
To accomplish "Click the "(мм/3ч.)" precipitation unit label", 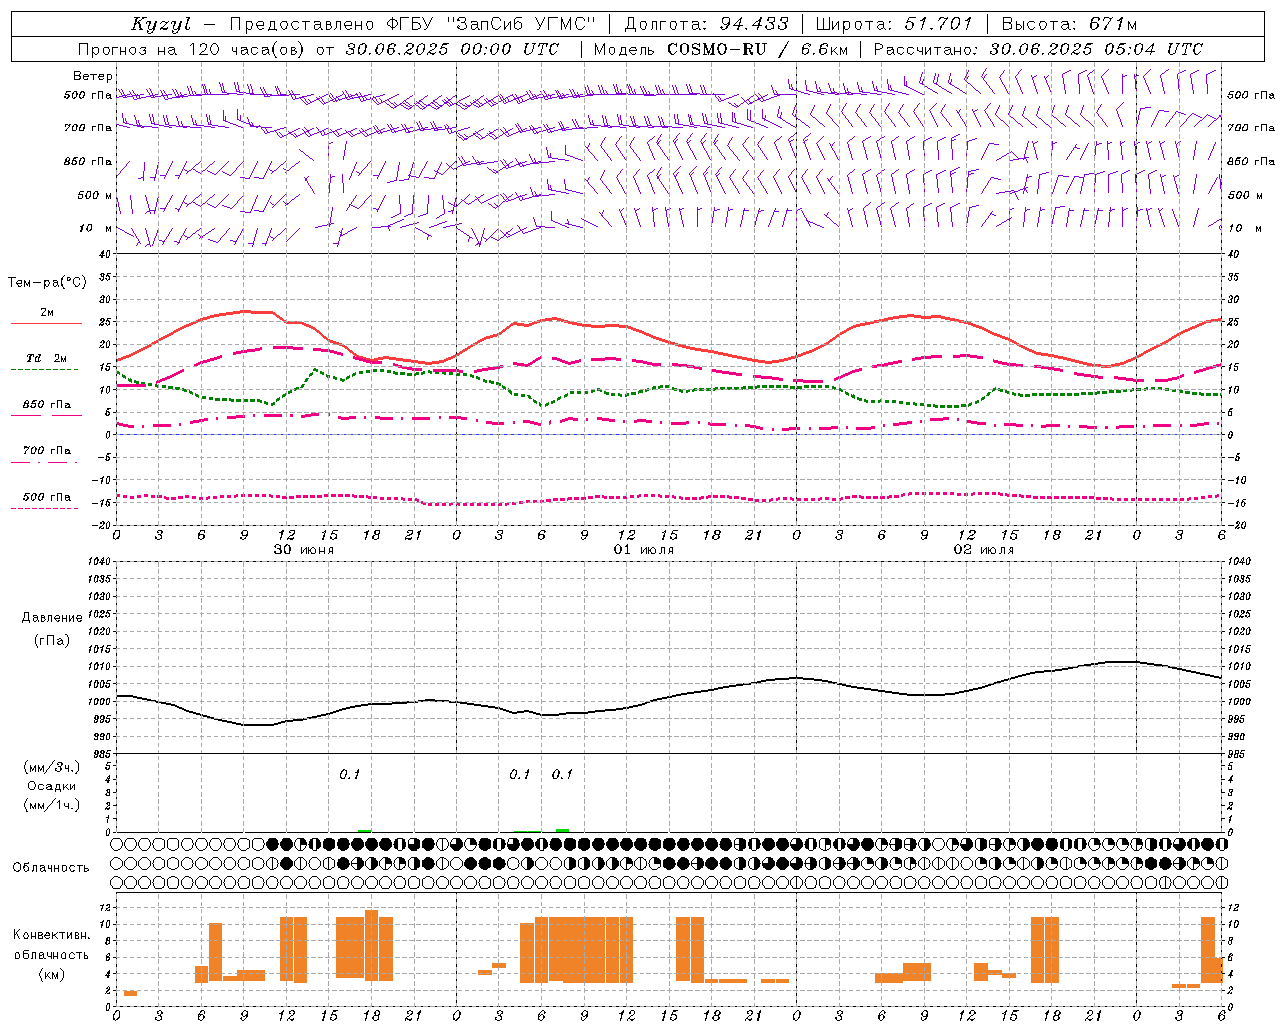I will tap(52, 767).
